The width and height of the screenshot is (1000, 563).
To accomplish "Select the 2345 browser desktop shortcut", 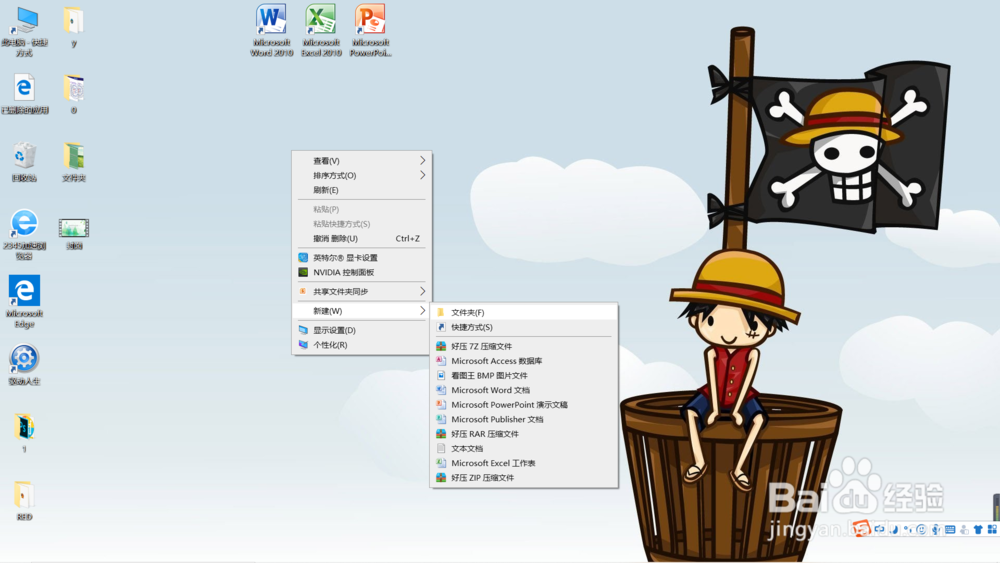I will tap(24, 235).
